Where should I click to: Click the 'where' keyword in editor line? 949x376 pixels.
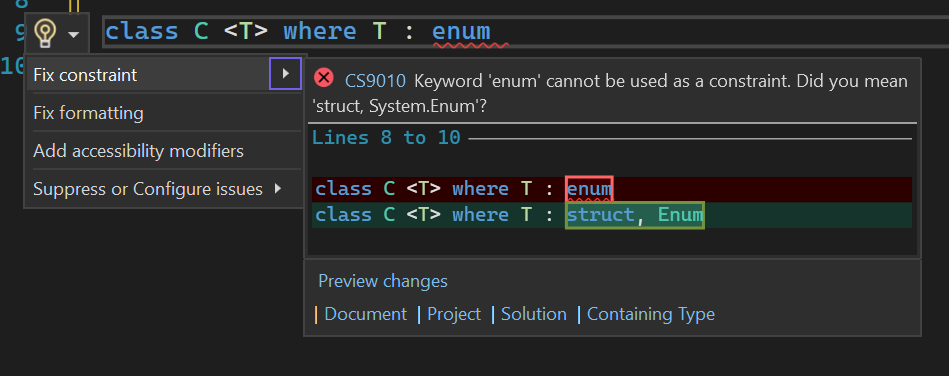[x=320, y=31]
